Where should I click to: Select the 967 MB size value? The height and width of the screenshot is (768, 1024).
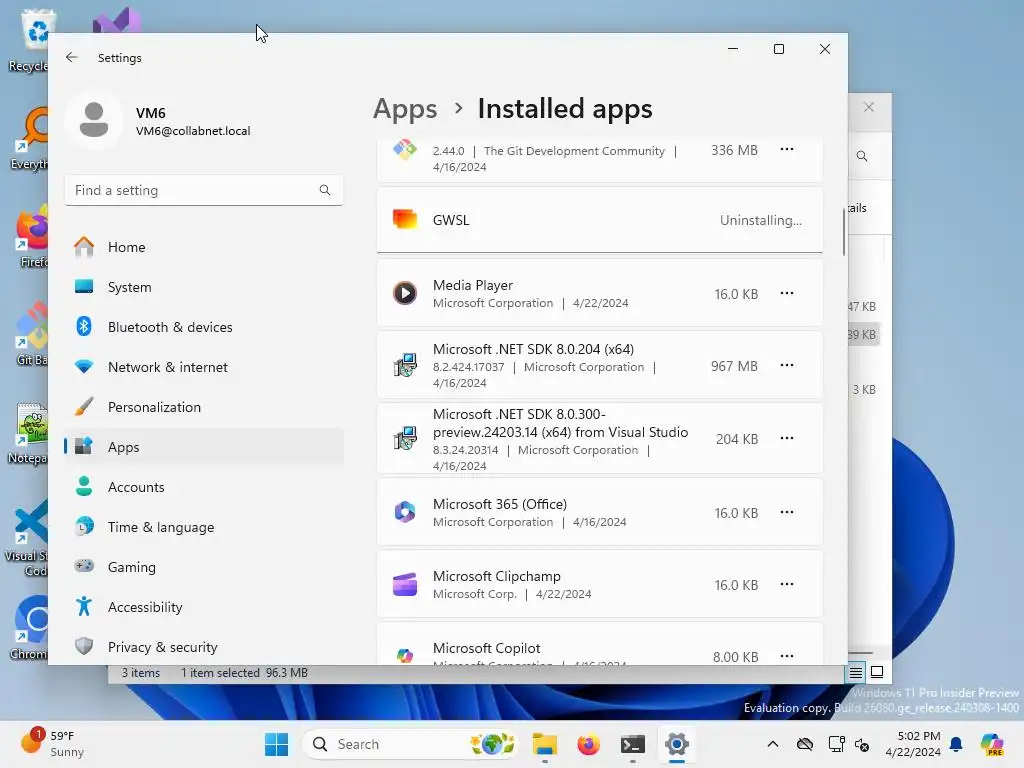click(x=734, y=366)
